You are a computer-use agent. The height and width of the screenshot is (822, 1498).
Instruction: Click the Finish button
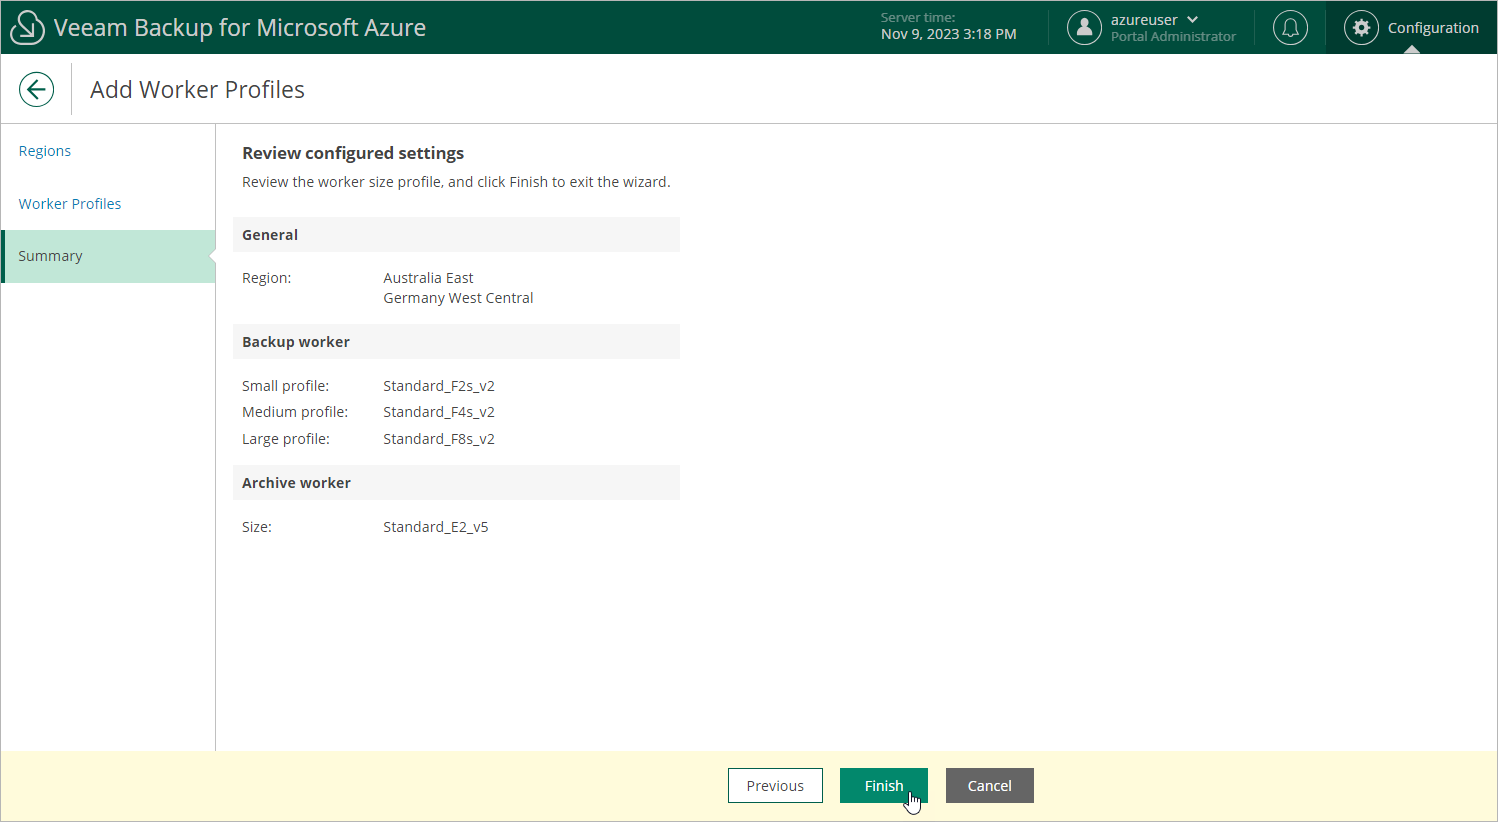coord(884,786)
